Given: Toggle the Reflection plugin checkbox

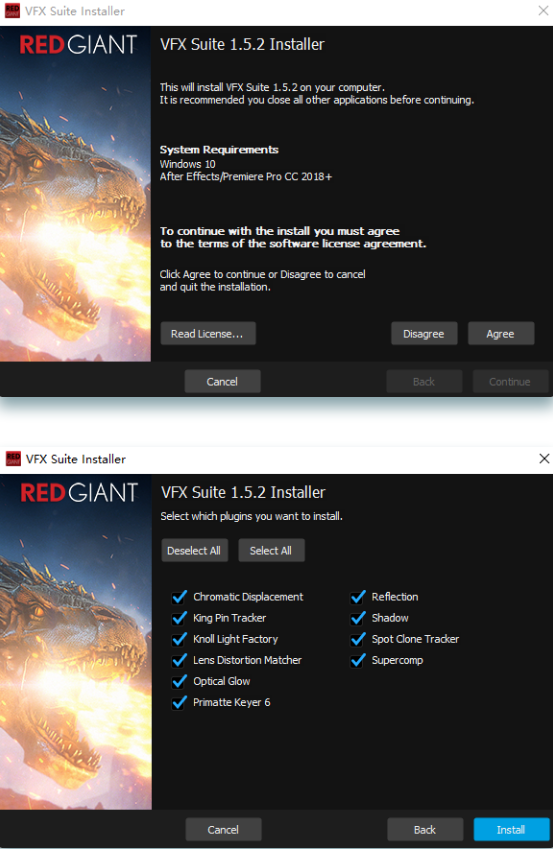Looking at the screenshot, I should (x=358, y=597).
